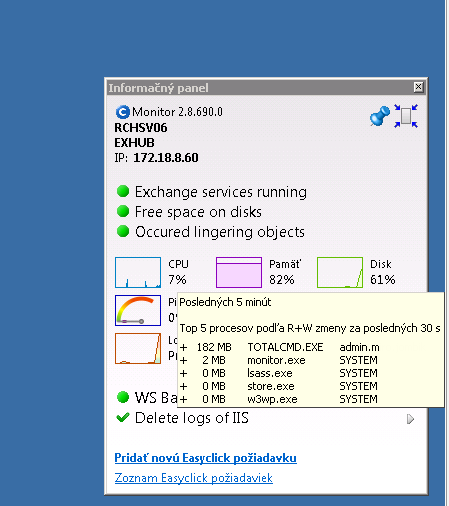The height and width of the screenshot is (506, 449).
Task: Expand arrow for Delete logs of IIS
Action: [411, 419]
